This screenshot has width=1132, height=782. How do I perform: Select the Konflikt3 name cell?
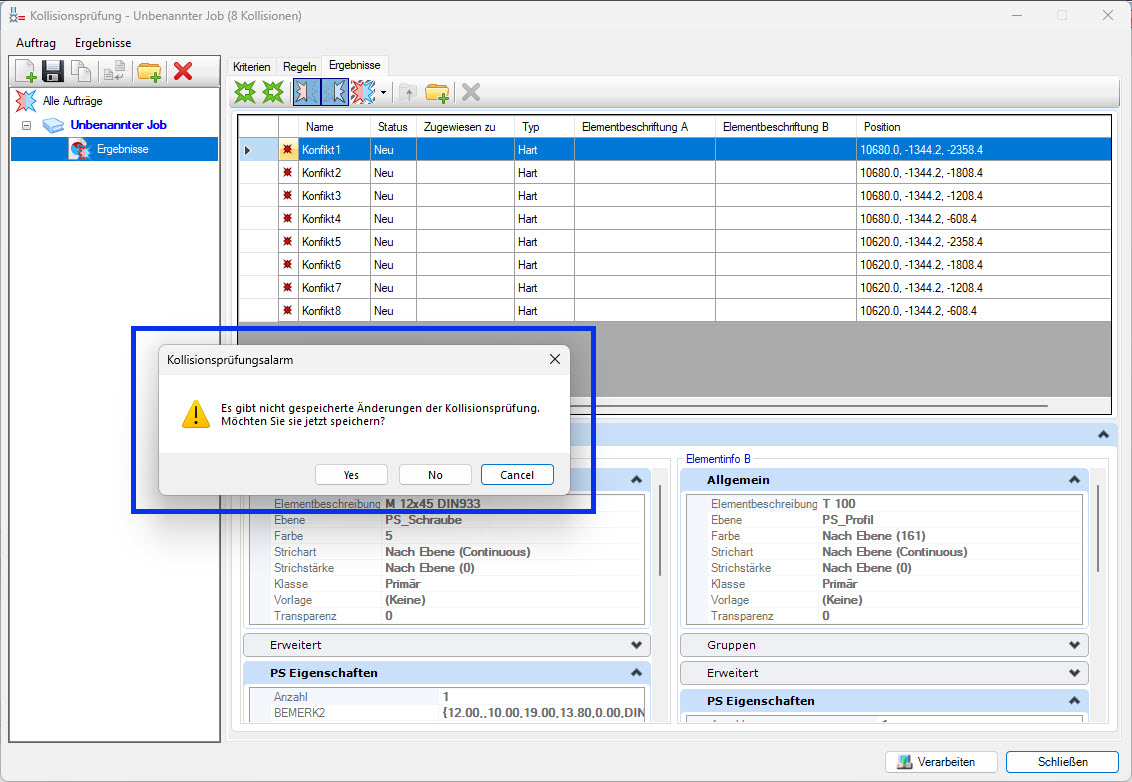pos(335,196)
